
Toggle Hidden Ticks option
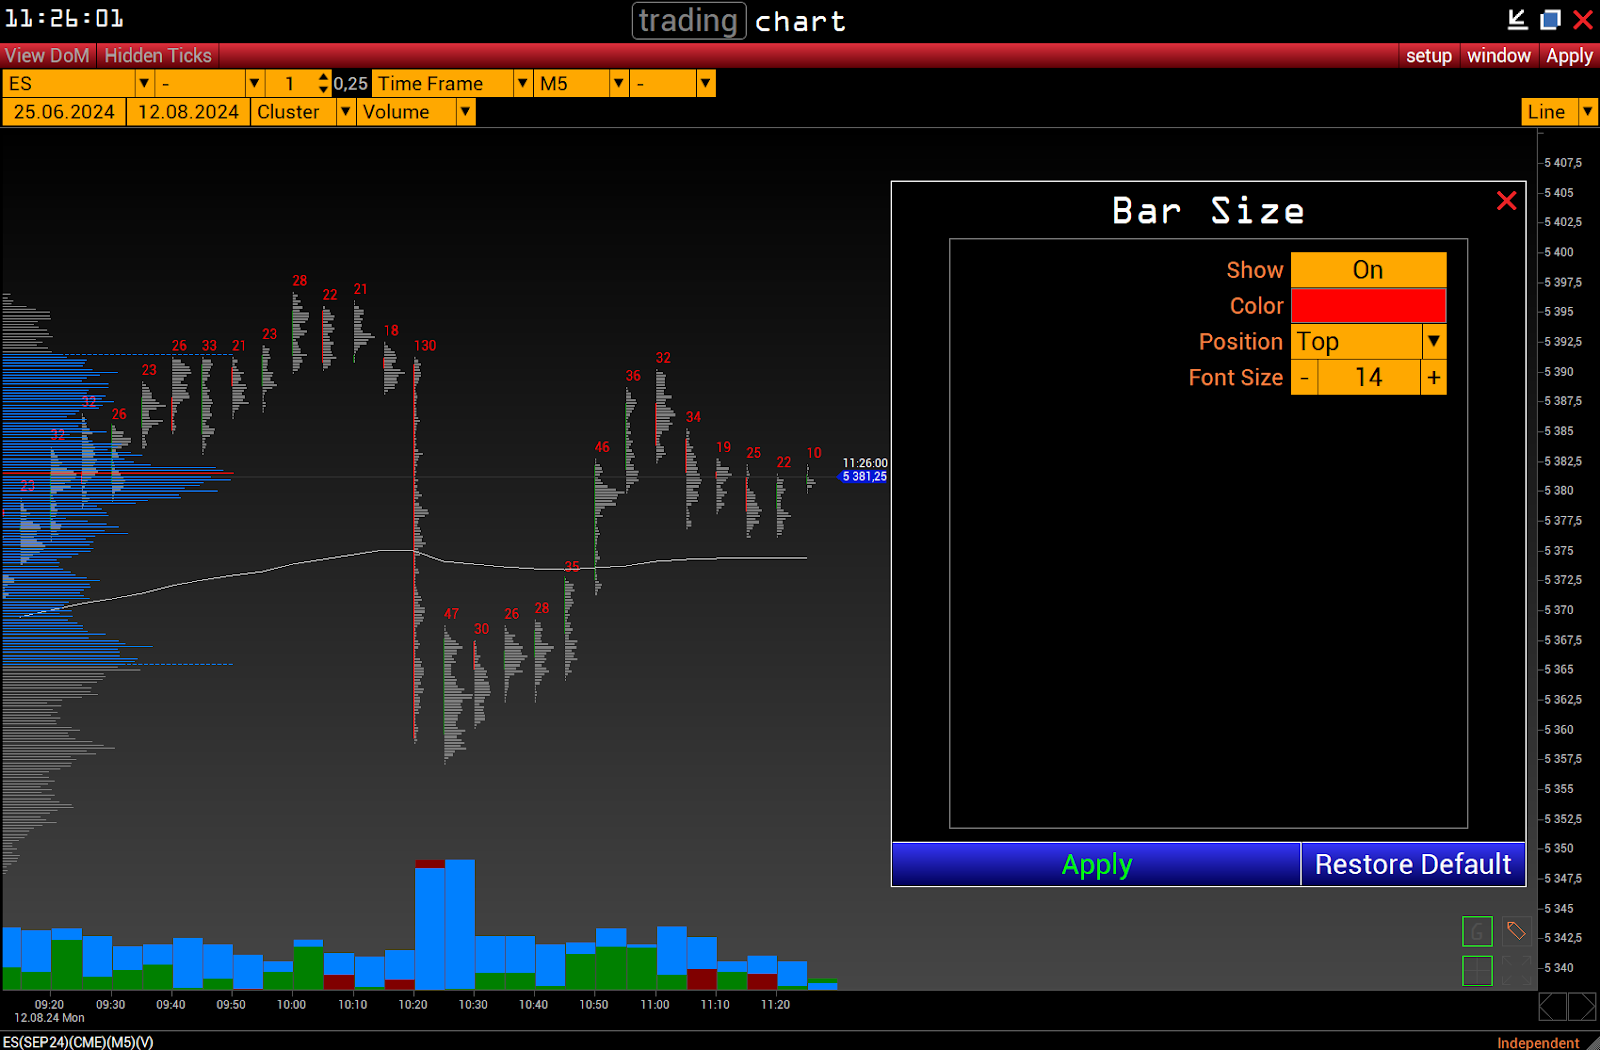pyautogui.click(x=158, y=56)
